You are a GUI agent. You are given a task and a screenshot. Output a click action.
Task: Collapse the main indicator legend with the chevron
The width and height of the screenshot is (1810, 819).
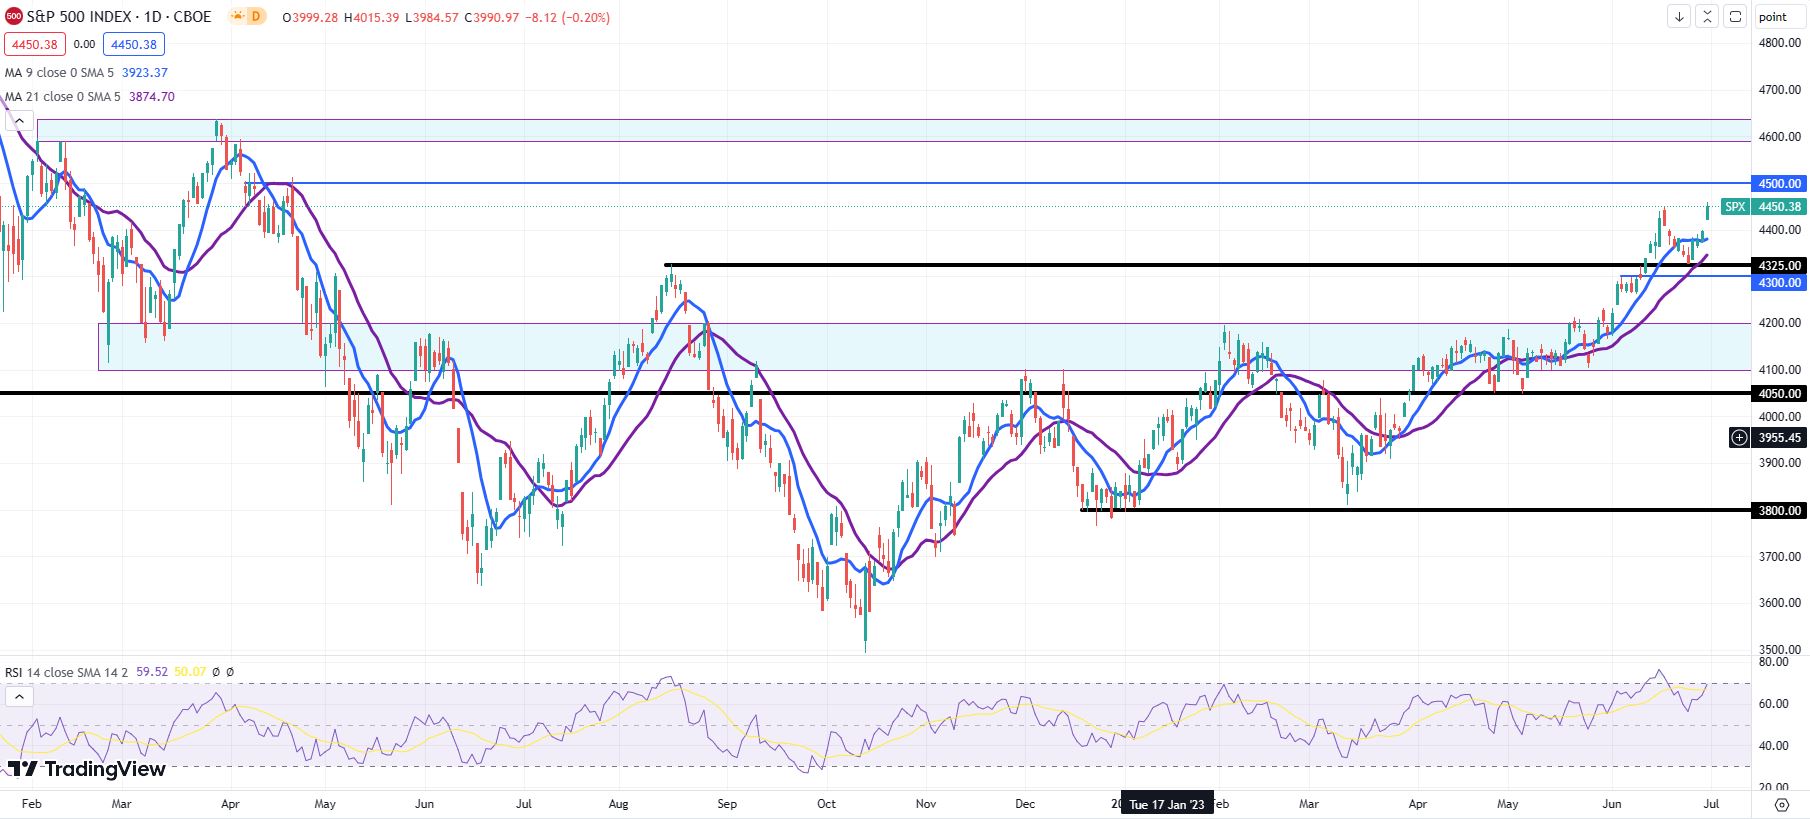pos(19,121)
